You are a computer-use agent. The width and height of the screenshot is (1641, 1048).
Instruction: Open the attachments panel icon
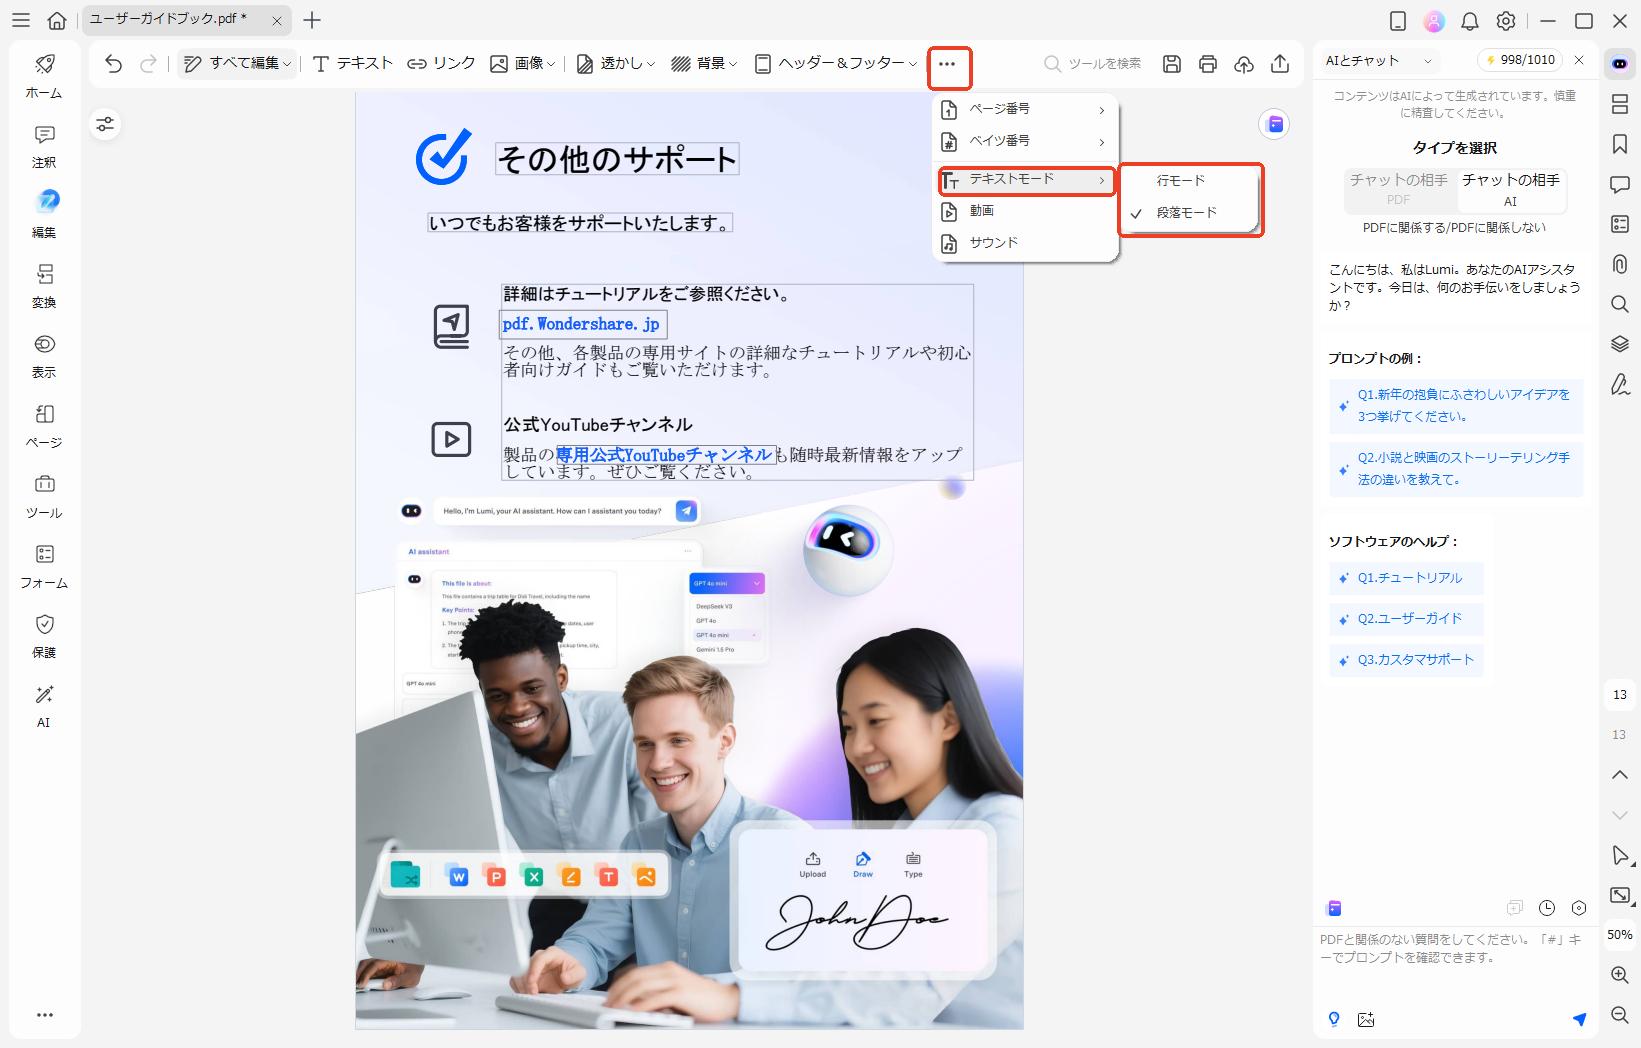point(1620,264)
